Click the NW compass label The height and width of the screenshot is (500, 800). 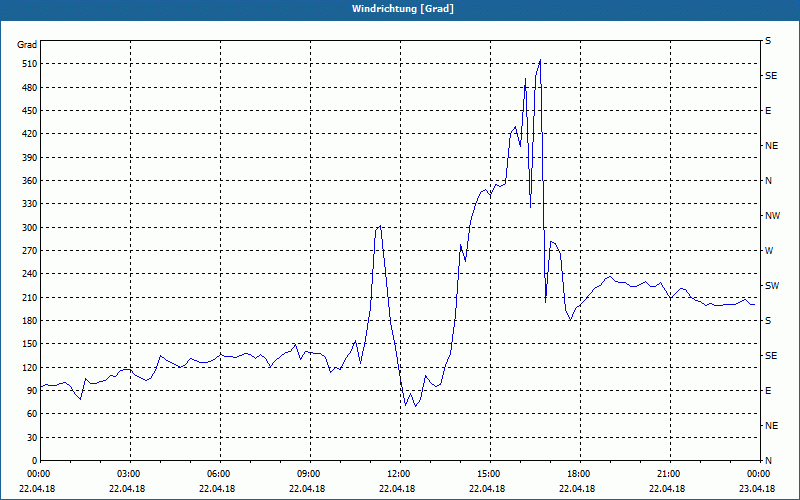click(772, 216)
